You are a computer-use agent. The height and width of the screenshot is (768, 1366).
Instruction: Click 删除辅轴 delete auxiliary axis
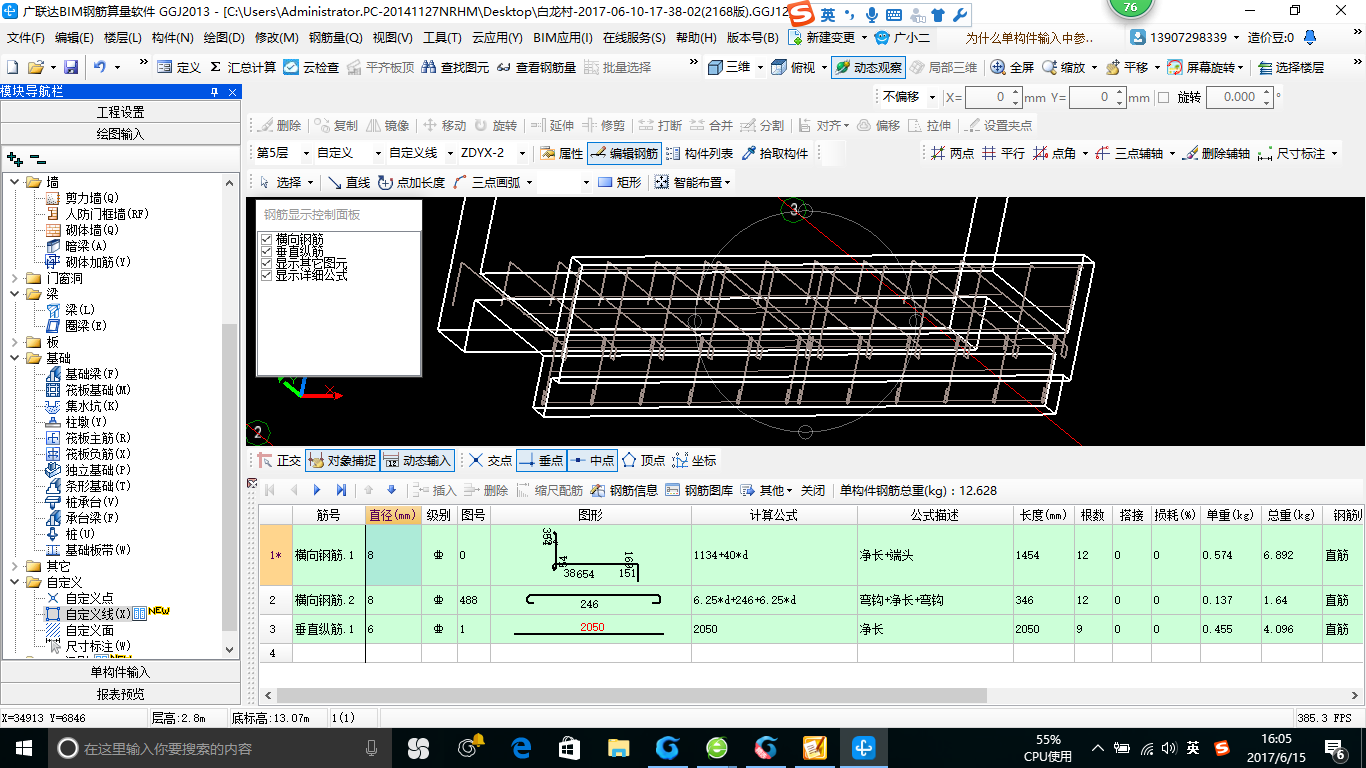(1216, 153)
